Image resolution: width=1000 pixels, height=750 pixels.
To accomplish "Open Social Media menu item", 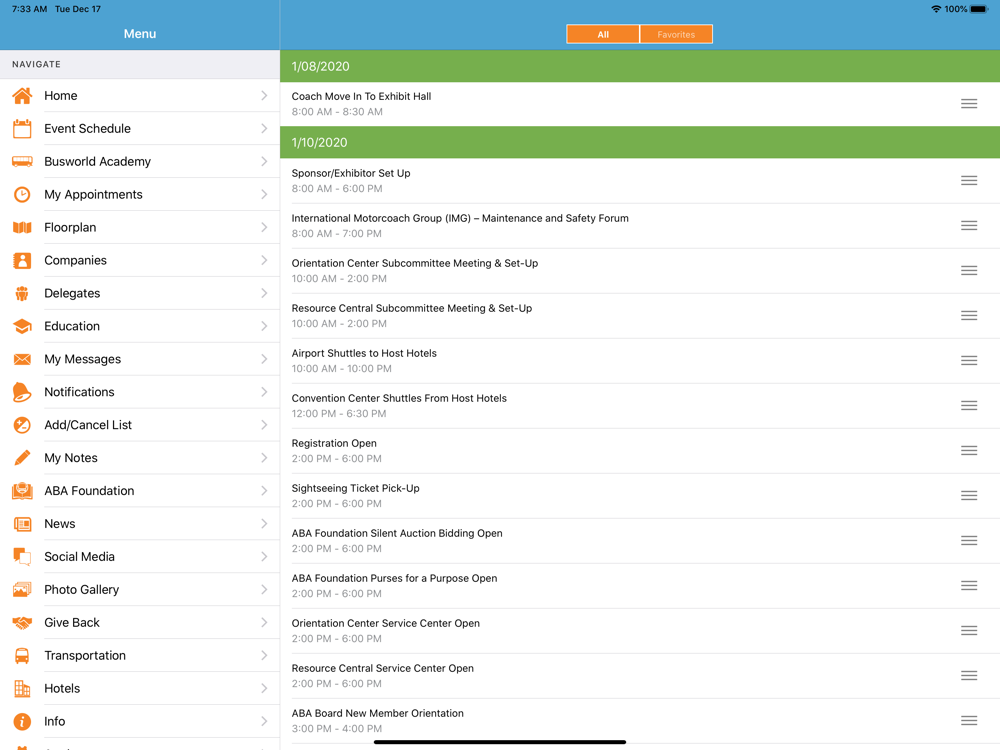I will coord(140,557).
